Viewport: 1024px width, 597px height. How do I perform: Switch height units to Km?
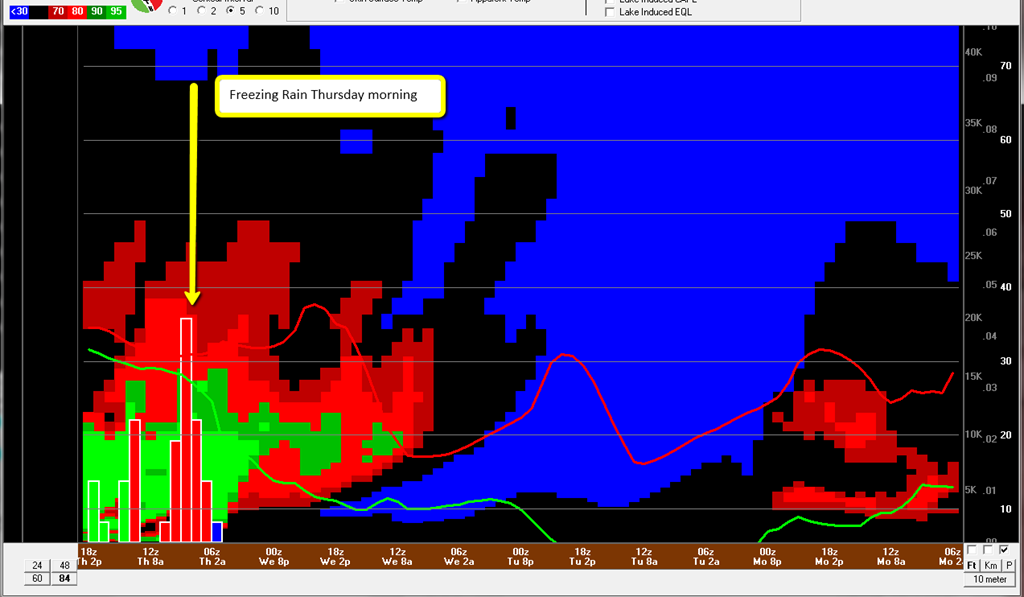click(991, 566)
